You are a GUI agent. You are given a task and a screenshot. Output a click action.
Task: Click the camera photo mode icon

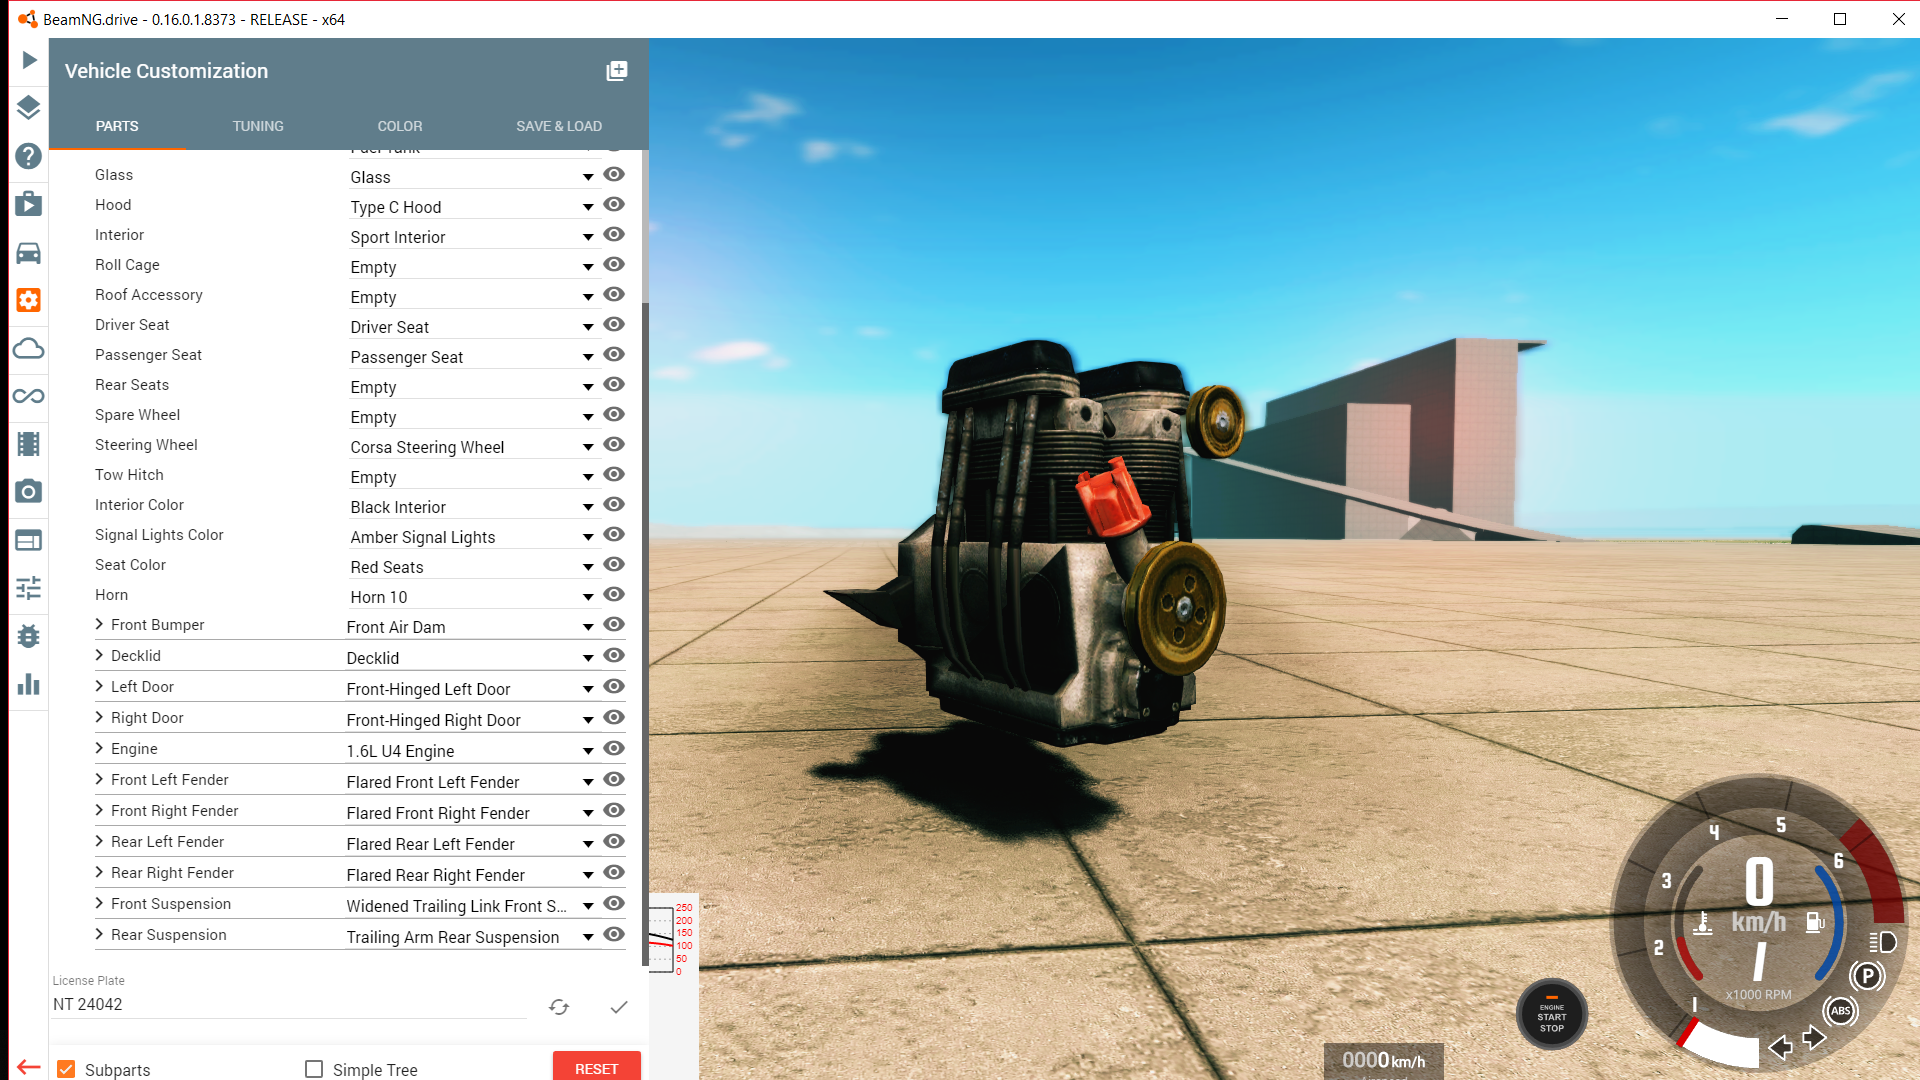tap(29, 491)
